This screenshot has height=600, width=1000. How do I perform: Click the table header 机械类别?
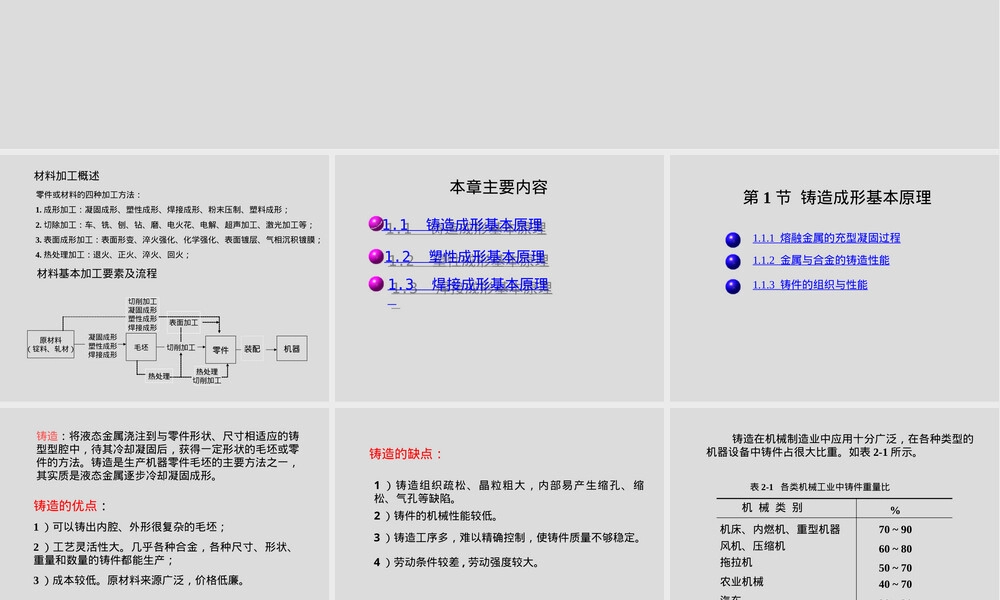[772, 508]
